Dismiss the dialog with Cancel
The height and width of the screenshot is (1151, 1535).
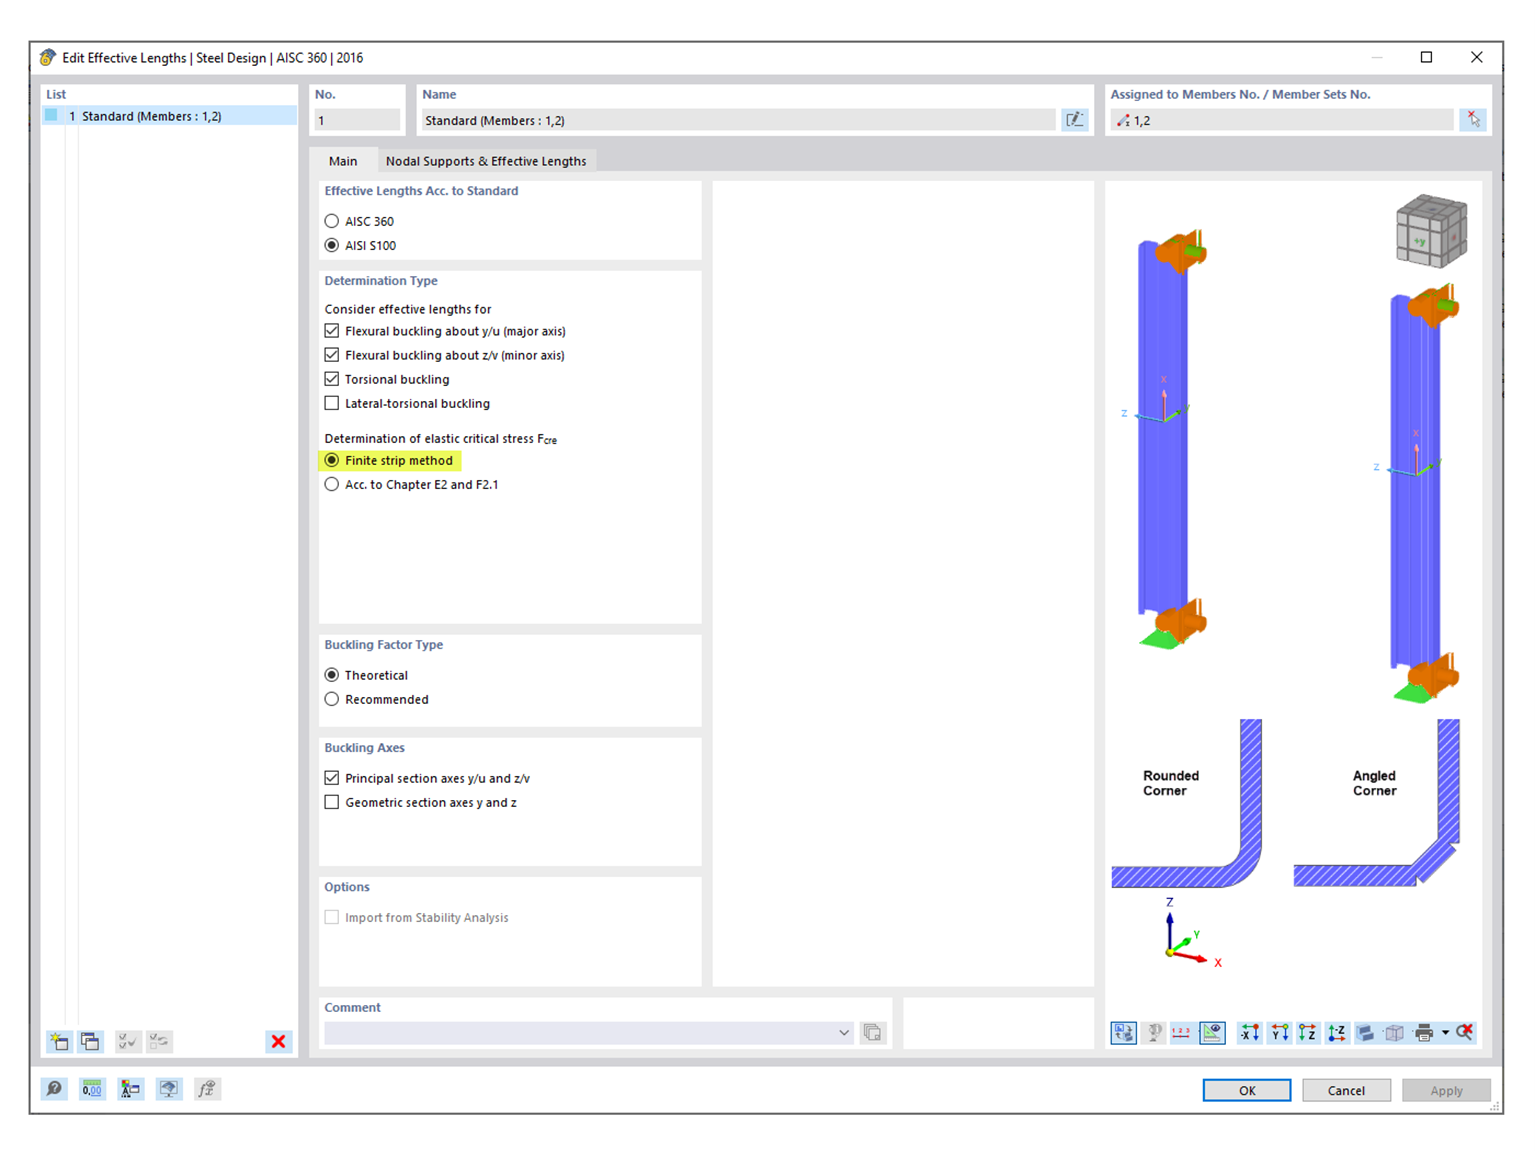click(1346, 1090)
